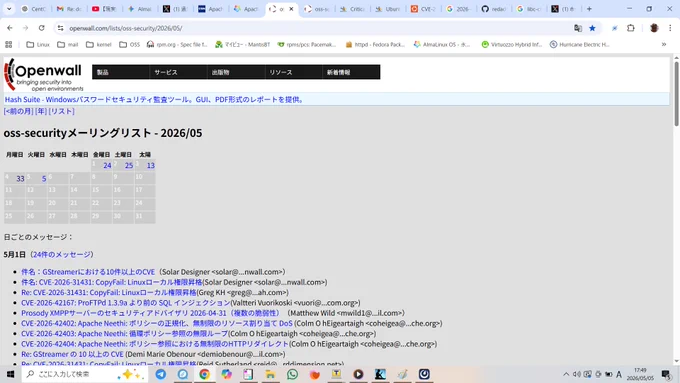
Task: Open the OSS bookmarks folder
Action: click(x=130, y=44)
